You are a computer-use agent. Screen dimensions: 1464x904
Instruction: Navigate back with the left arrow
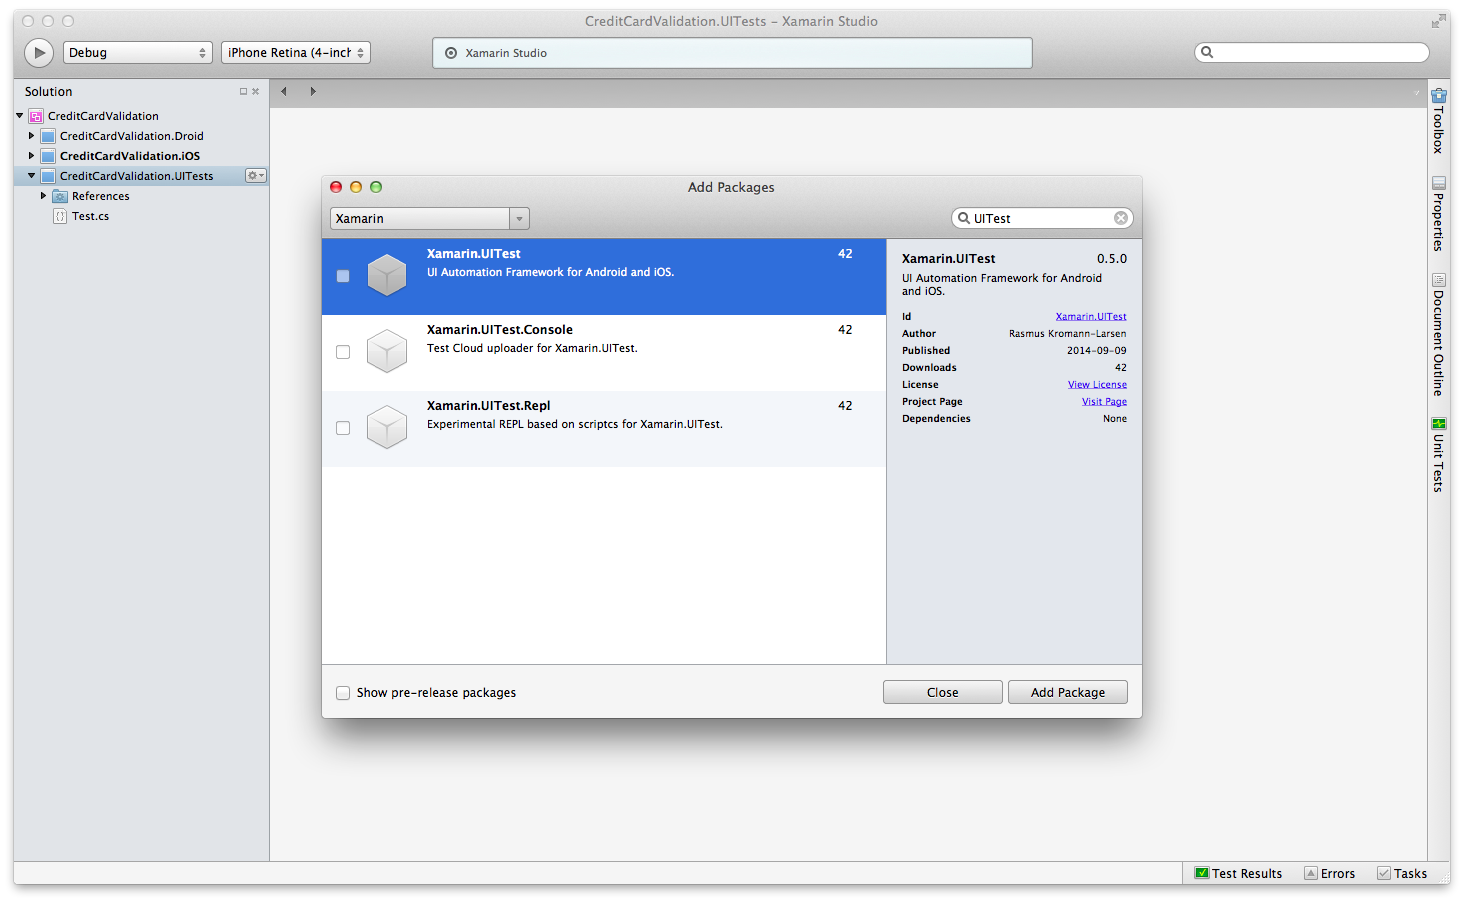[x=284, y=92]
